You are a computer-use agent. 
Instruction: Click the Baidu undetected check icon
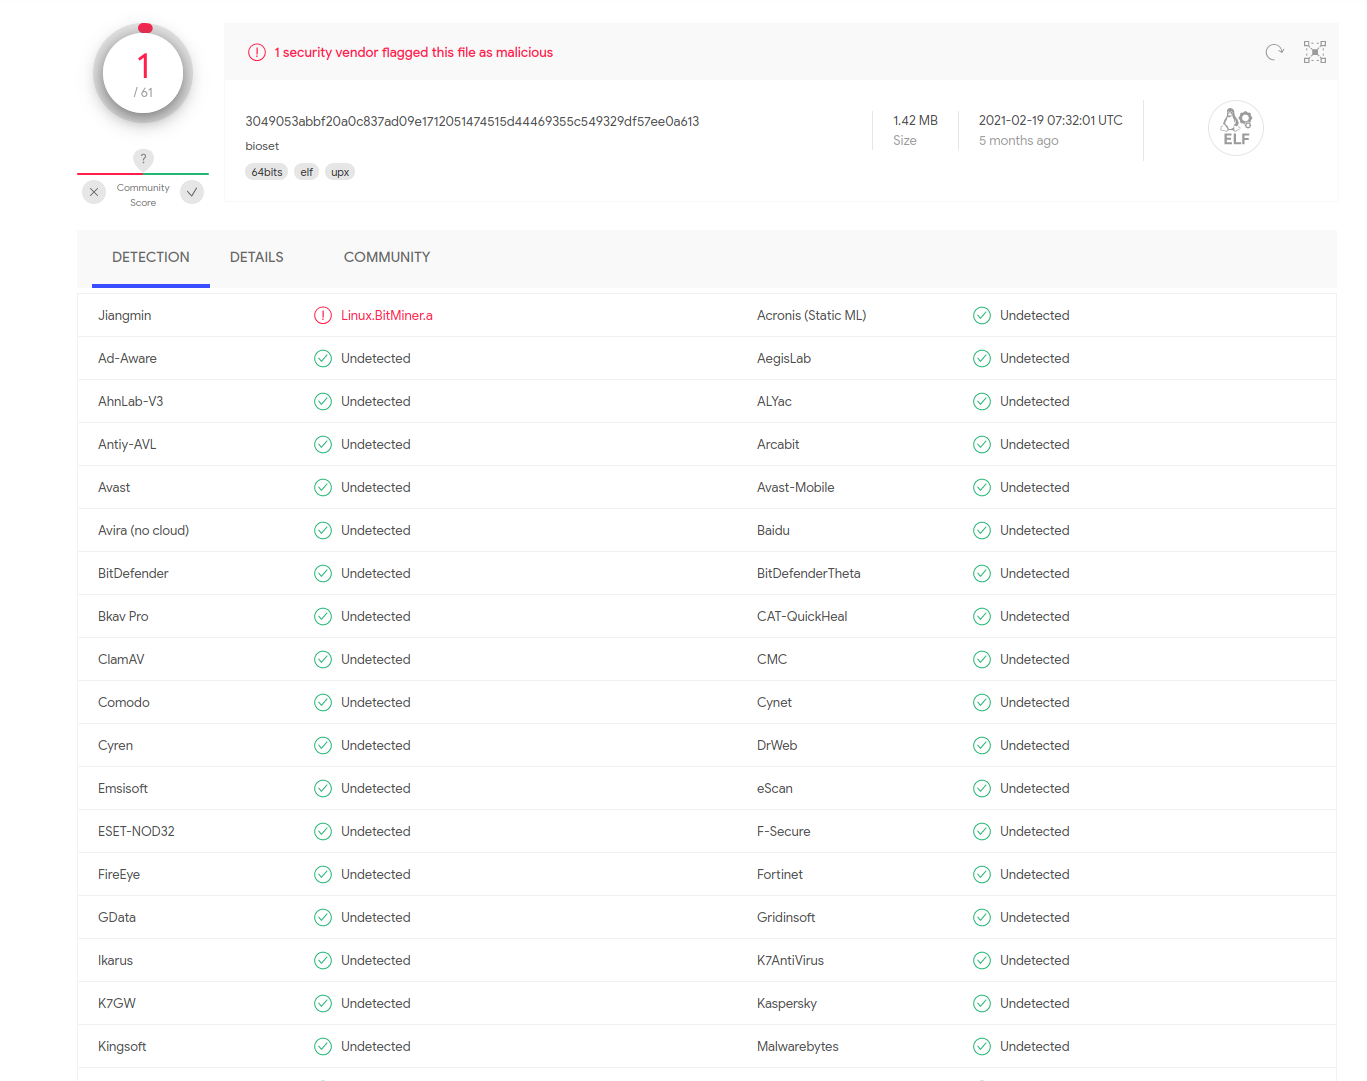pyautogui.click(x=982, y=530)
